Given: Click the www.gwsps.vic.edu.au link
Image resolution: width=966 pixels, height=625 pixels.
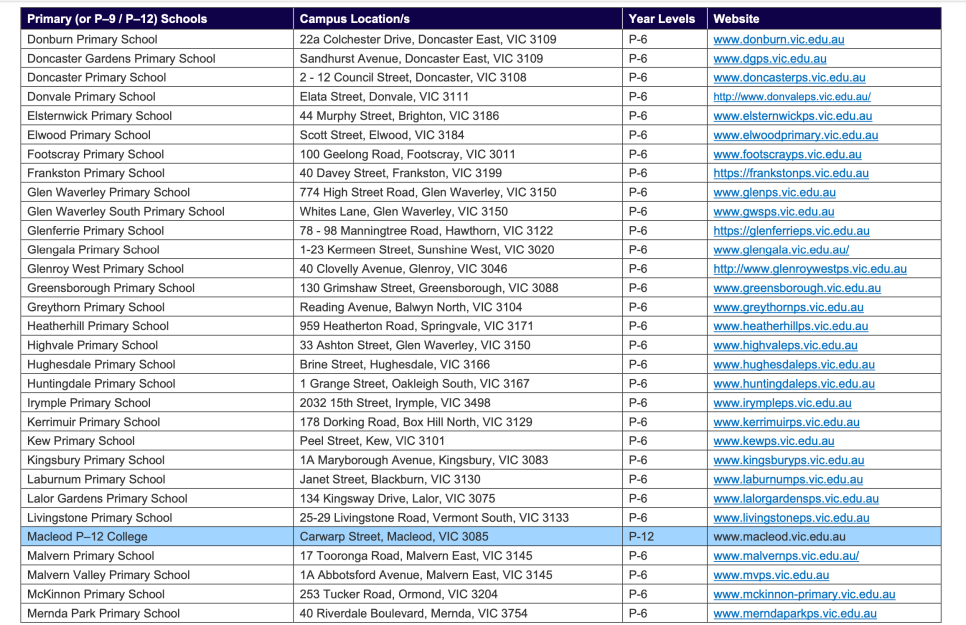Looking at the screenshot, I should (774, 212).
